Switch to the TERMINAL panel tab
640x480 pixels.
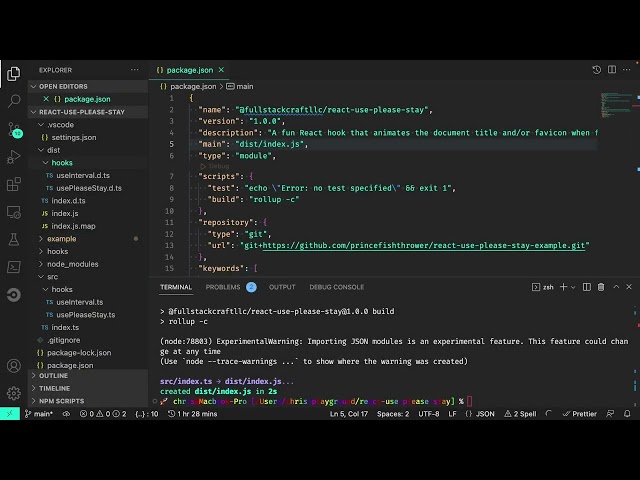(176, 287)
